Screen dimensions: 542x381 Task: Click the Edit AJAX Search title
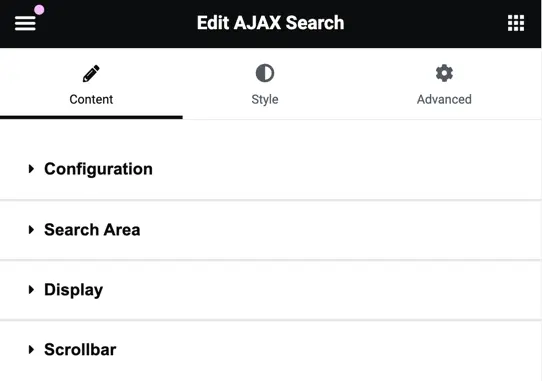coord(270,23)
